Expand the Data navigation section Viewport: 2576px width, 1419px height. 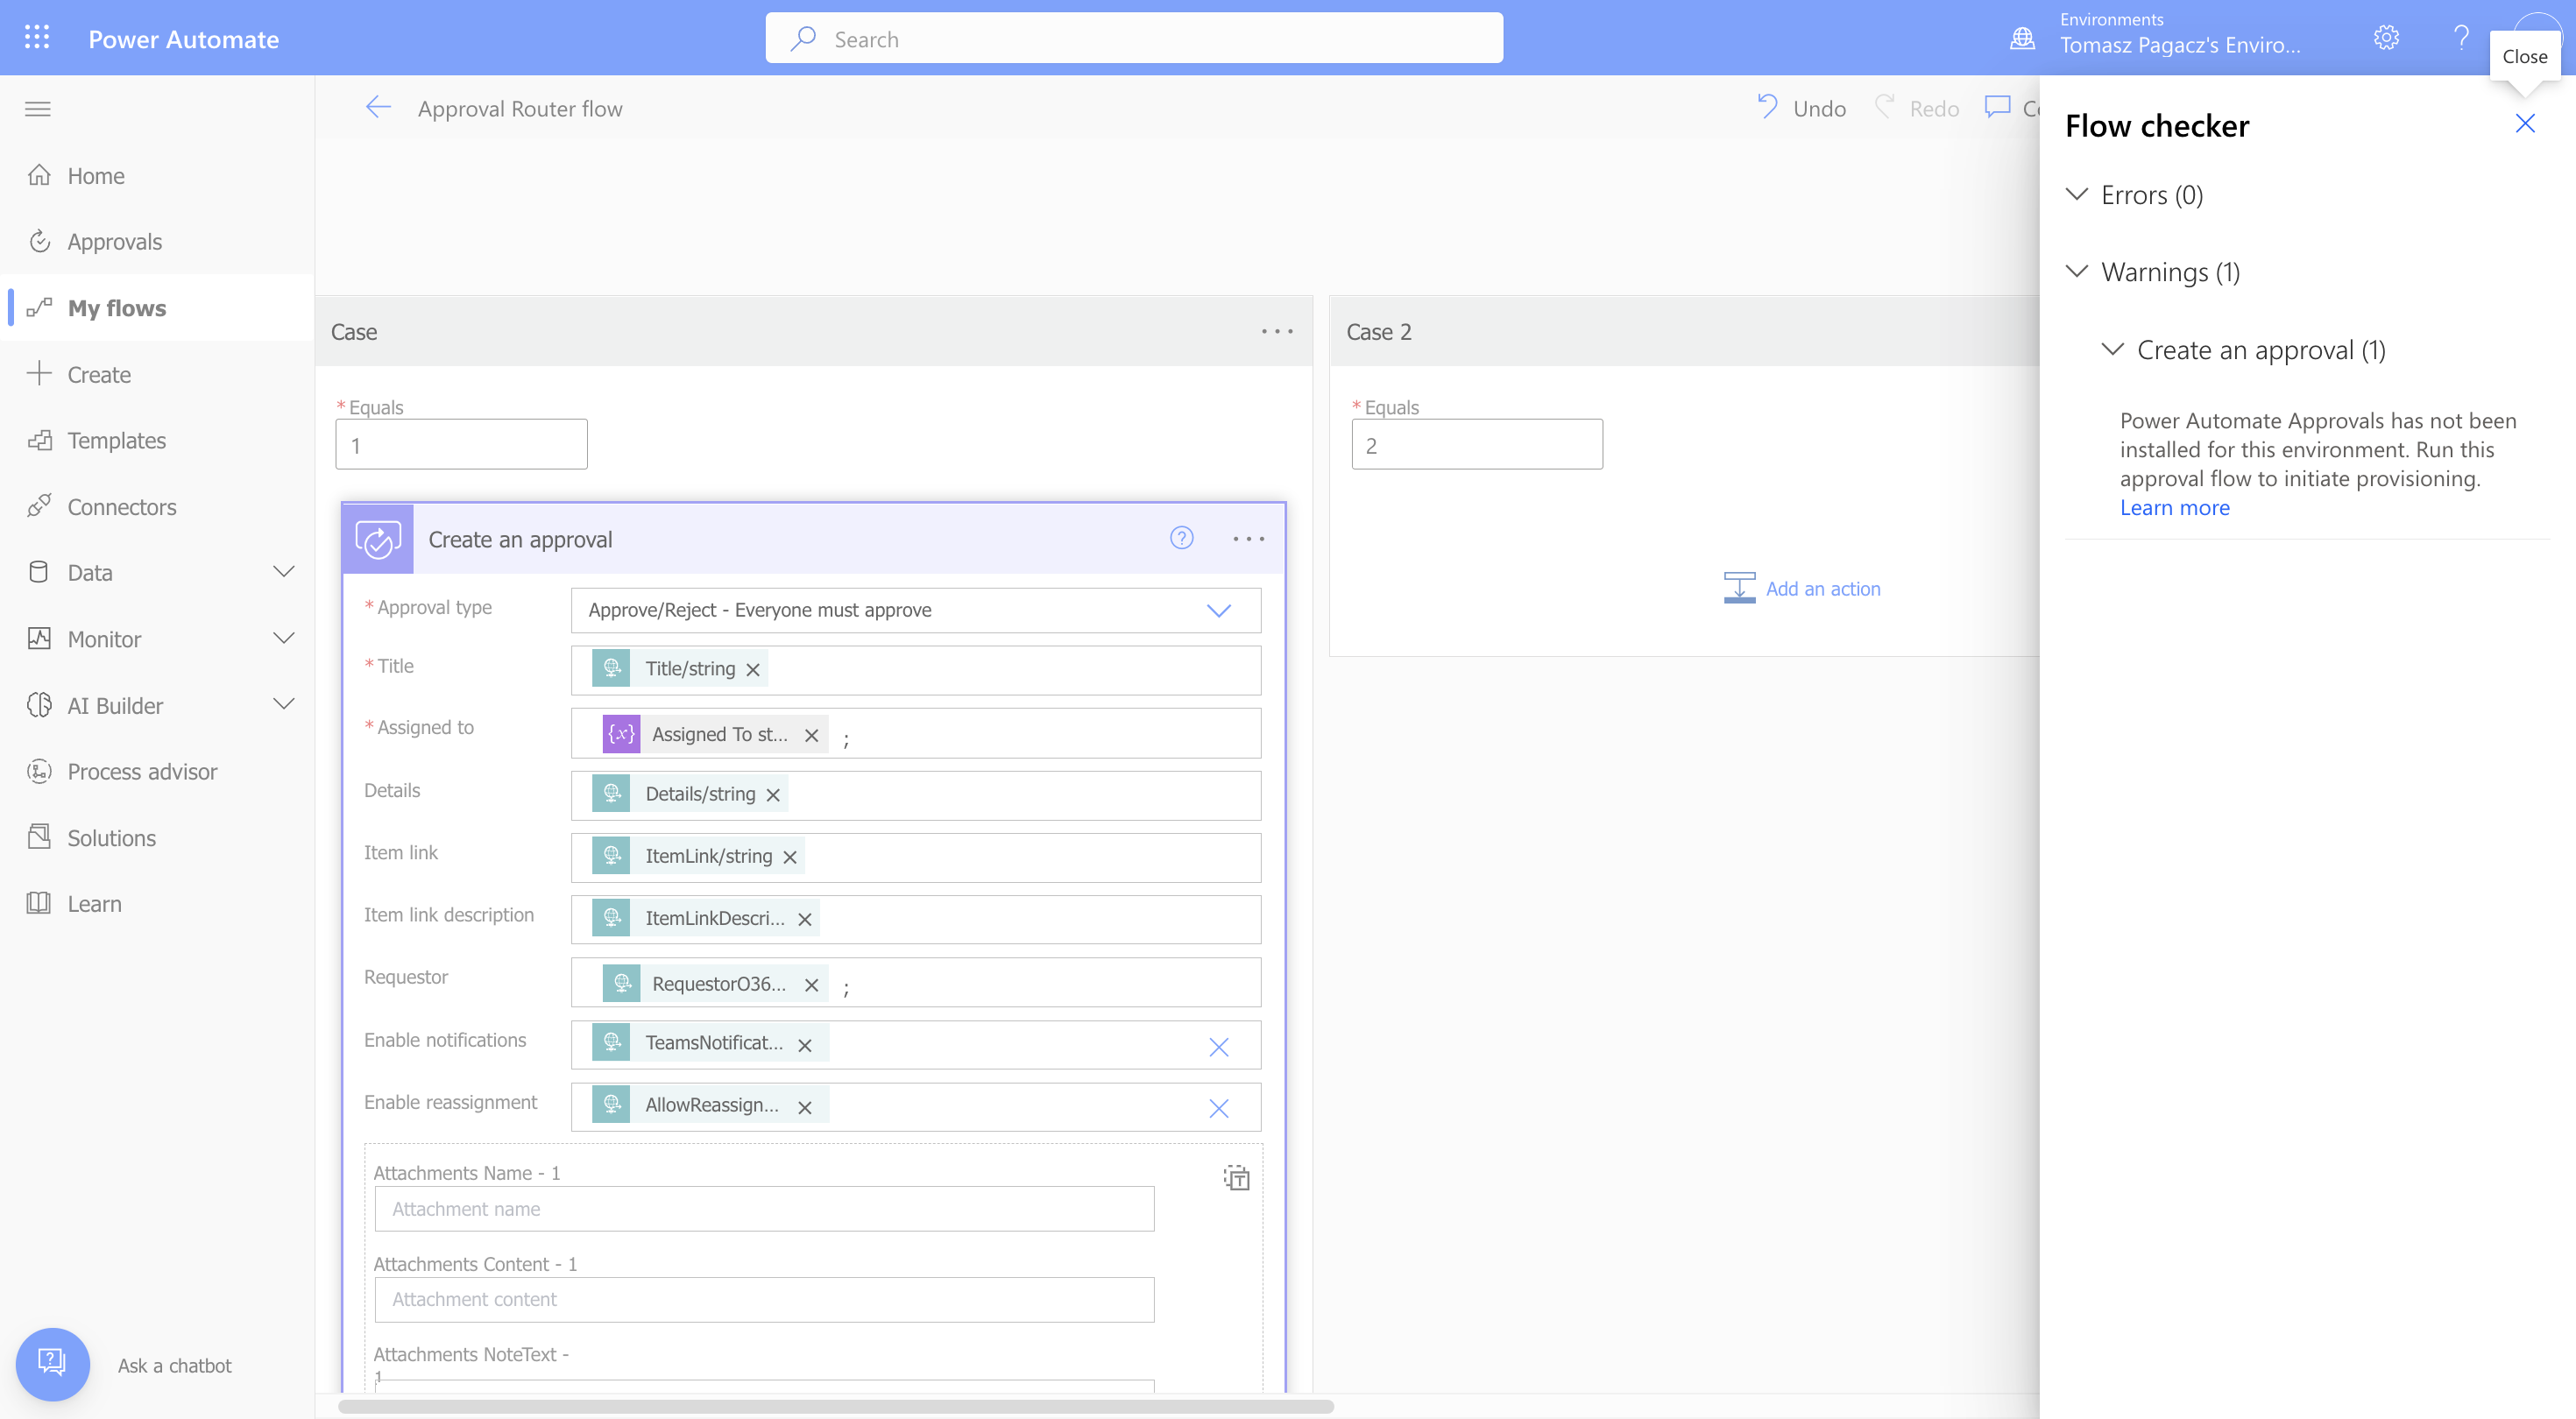pyautogui.click(x=284, y=572)
